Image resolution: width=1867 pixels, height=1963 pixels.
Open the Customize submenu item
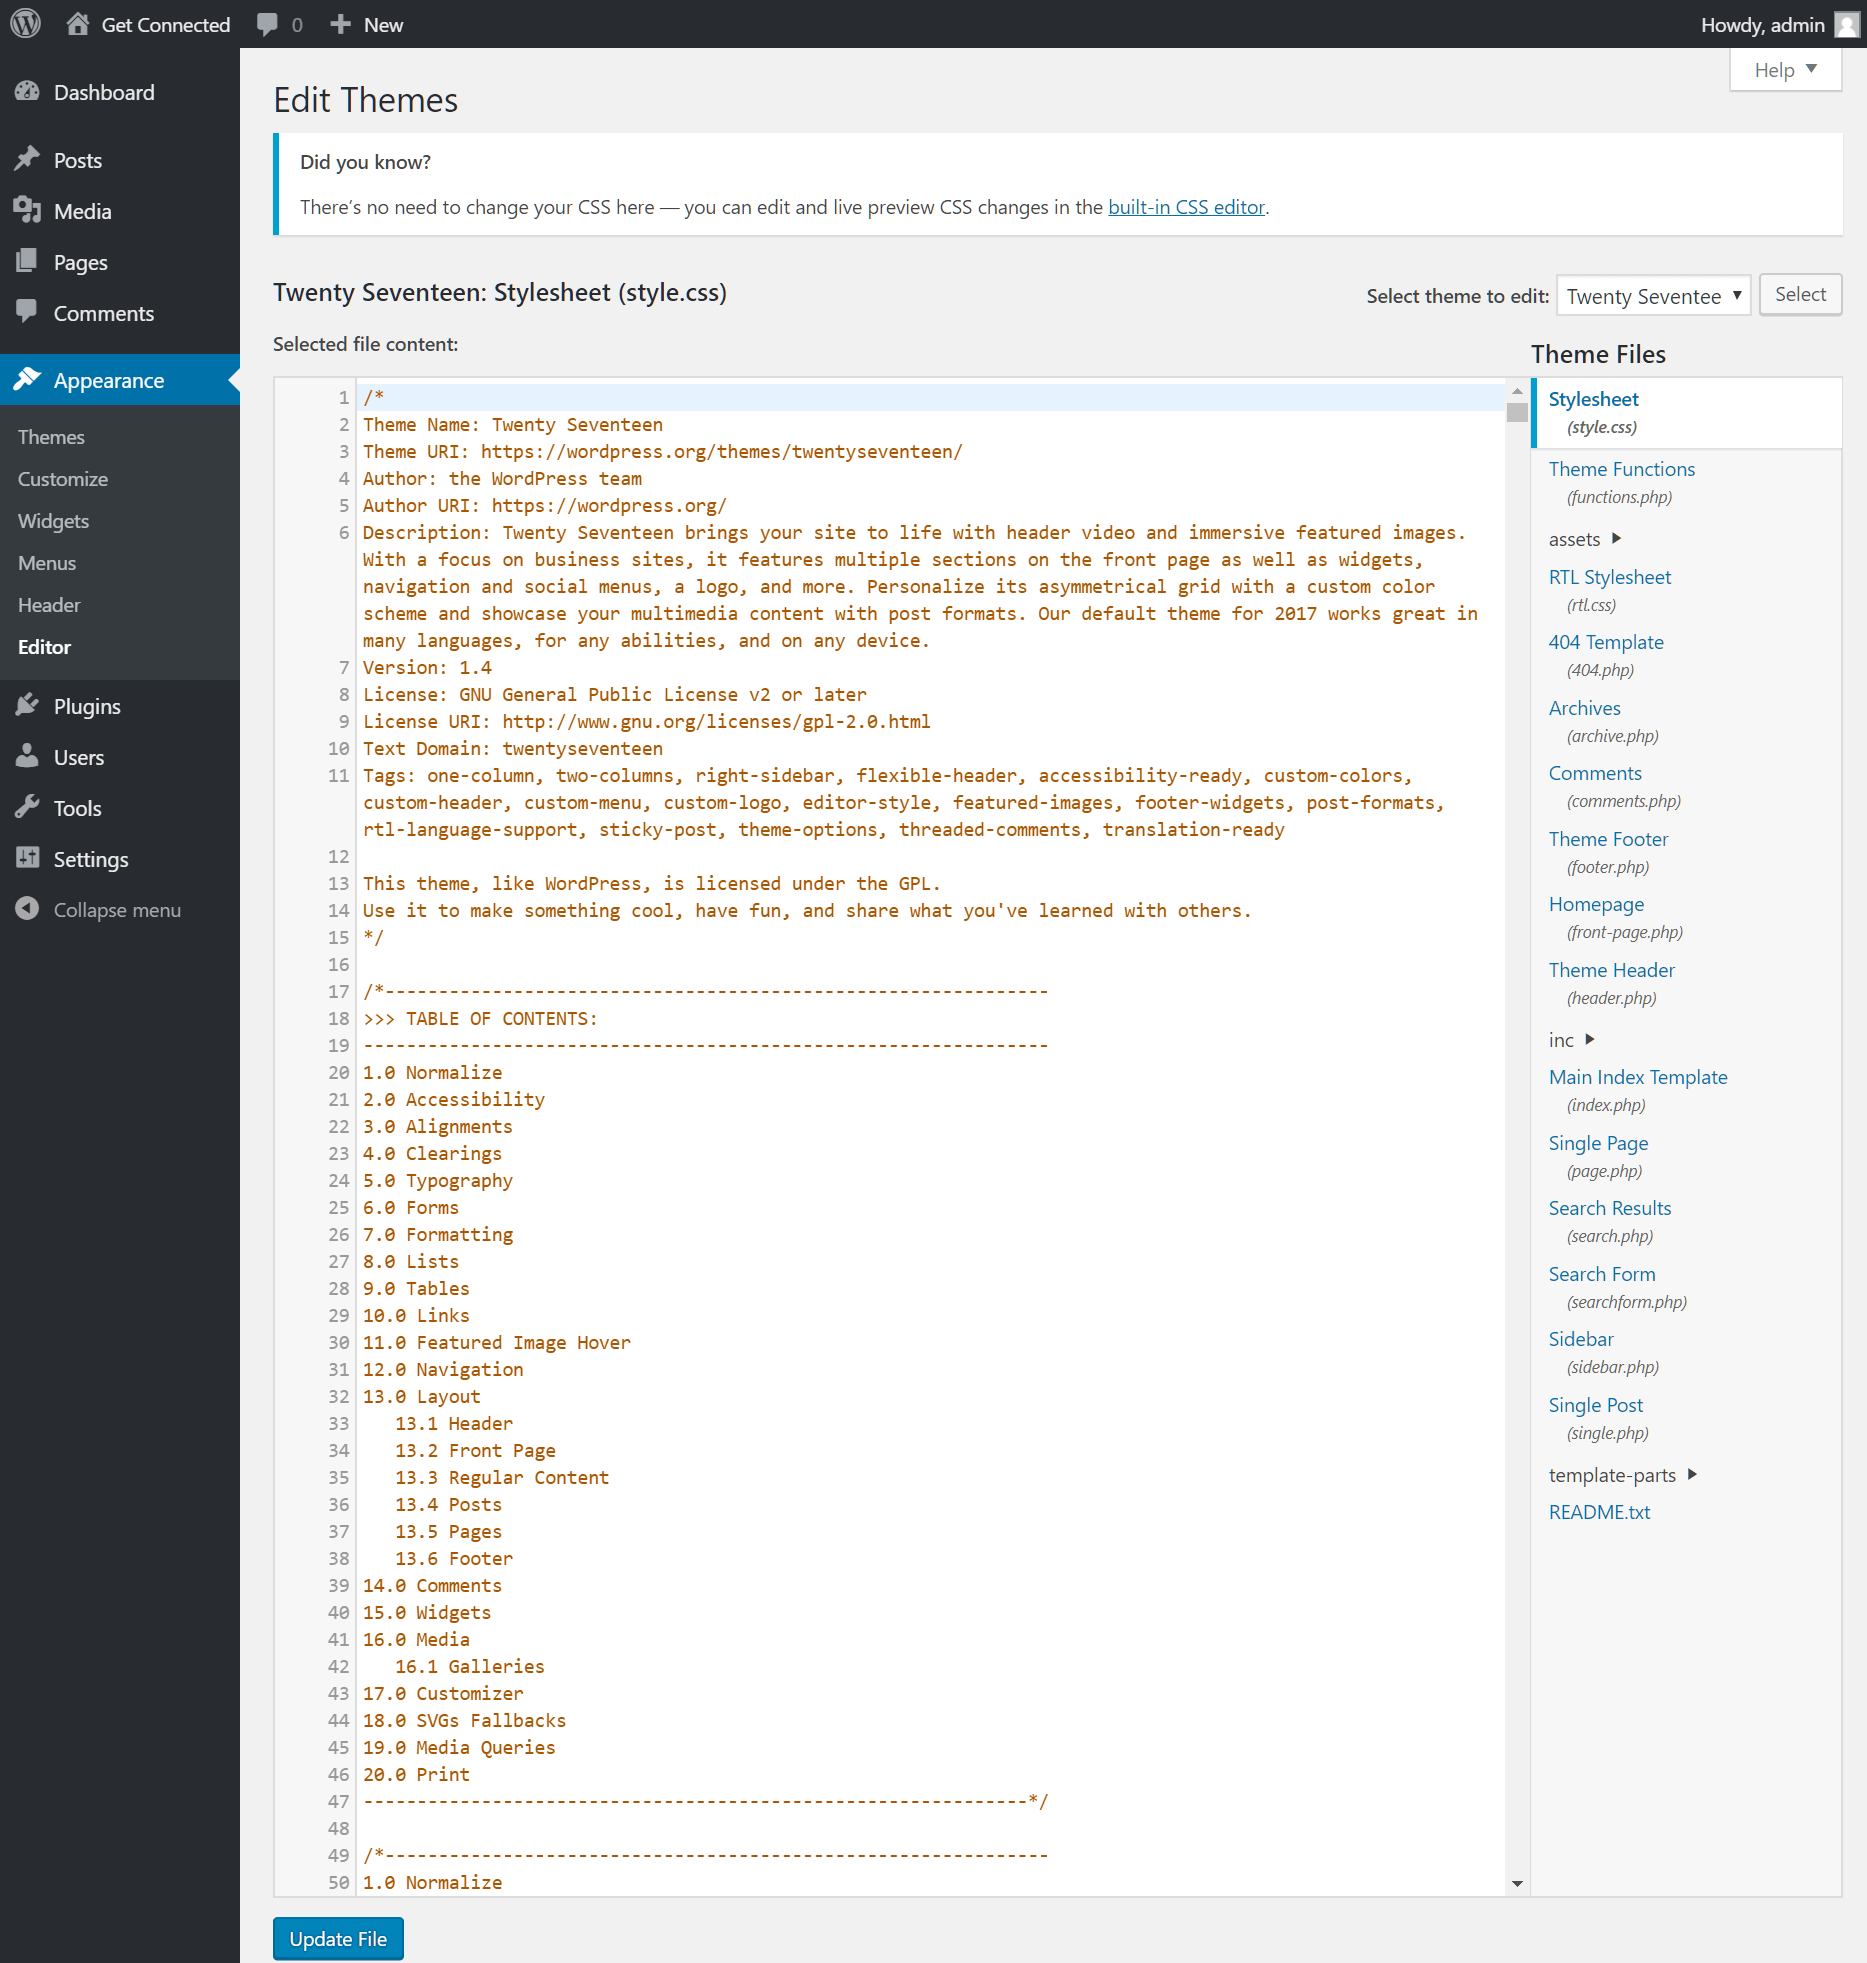pyautogui.click(x=63, y=479)
